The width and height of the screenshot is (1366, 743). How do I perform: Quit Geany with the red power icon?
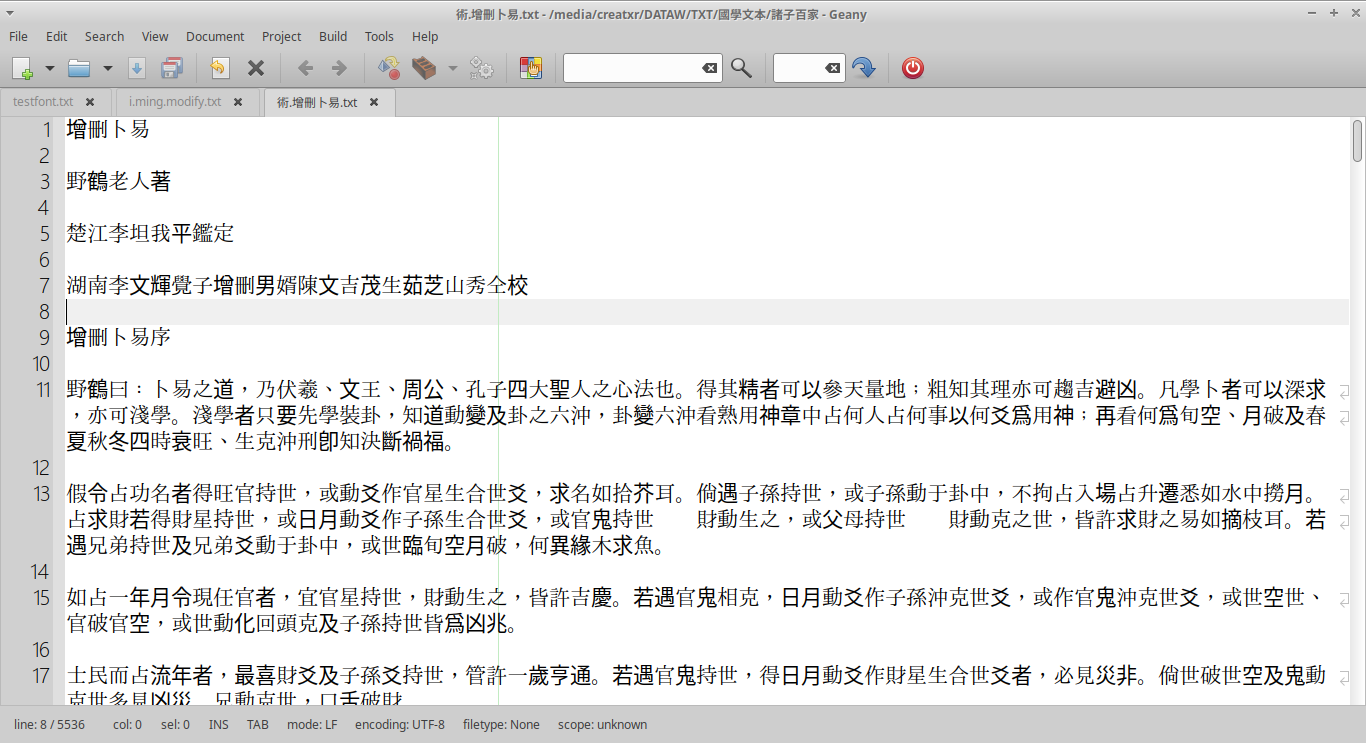pos(911,68)
